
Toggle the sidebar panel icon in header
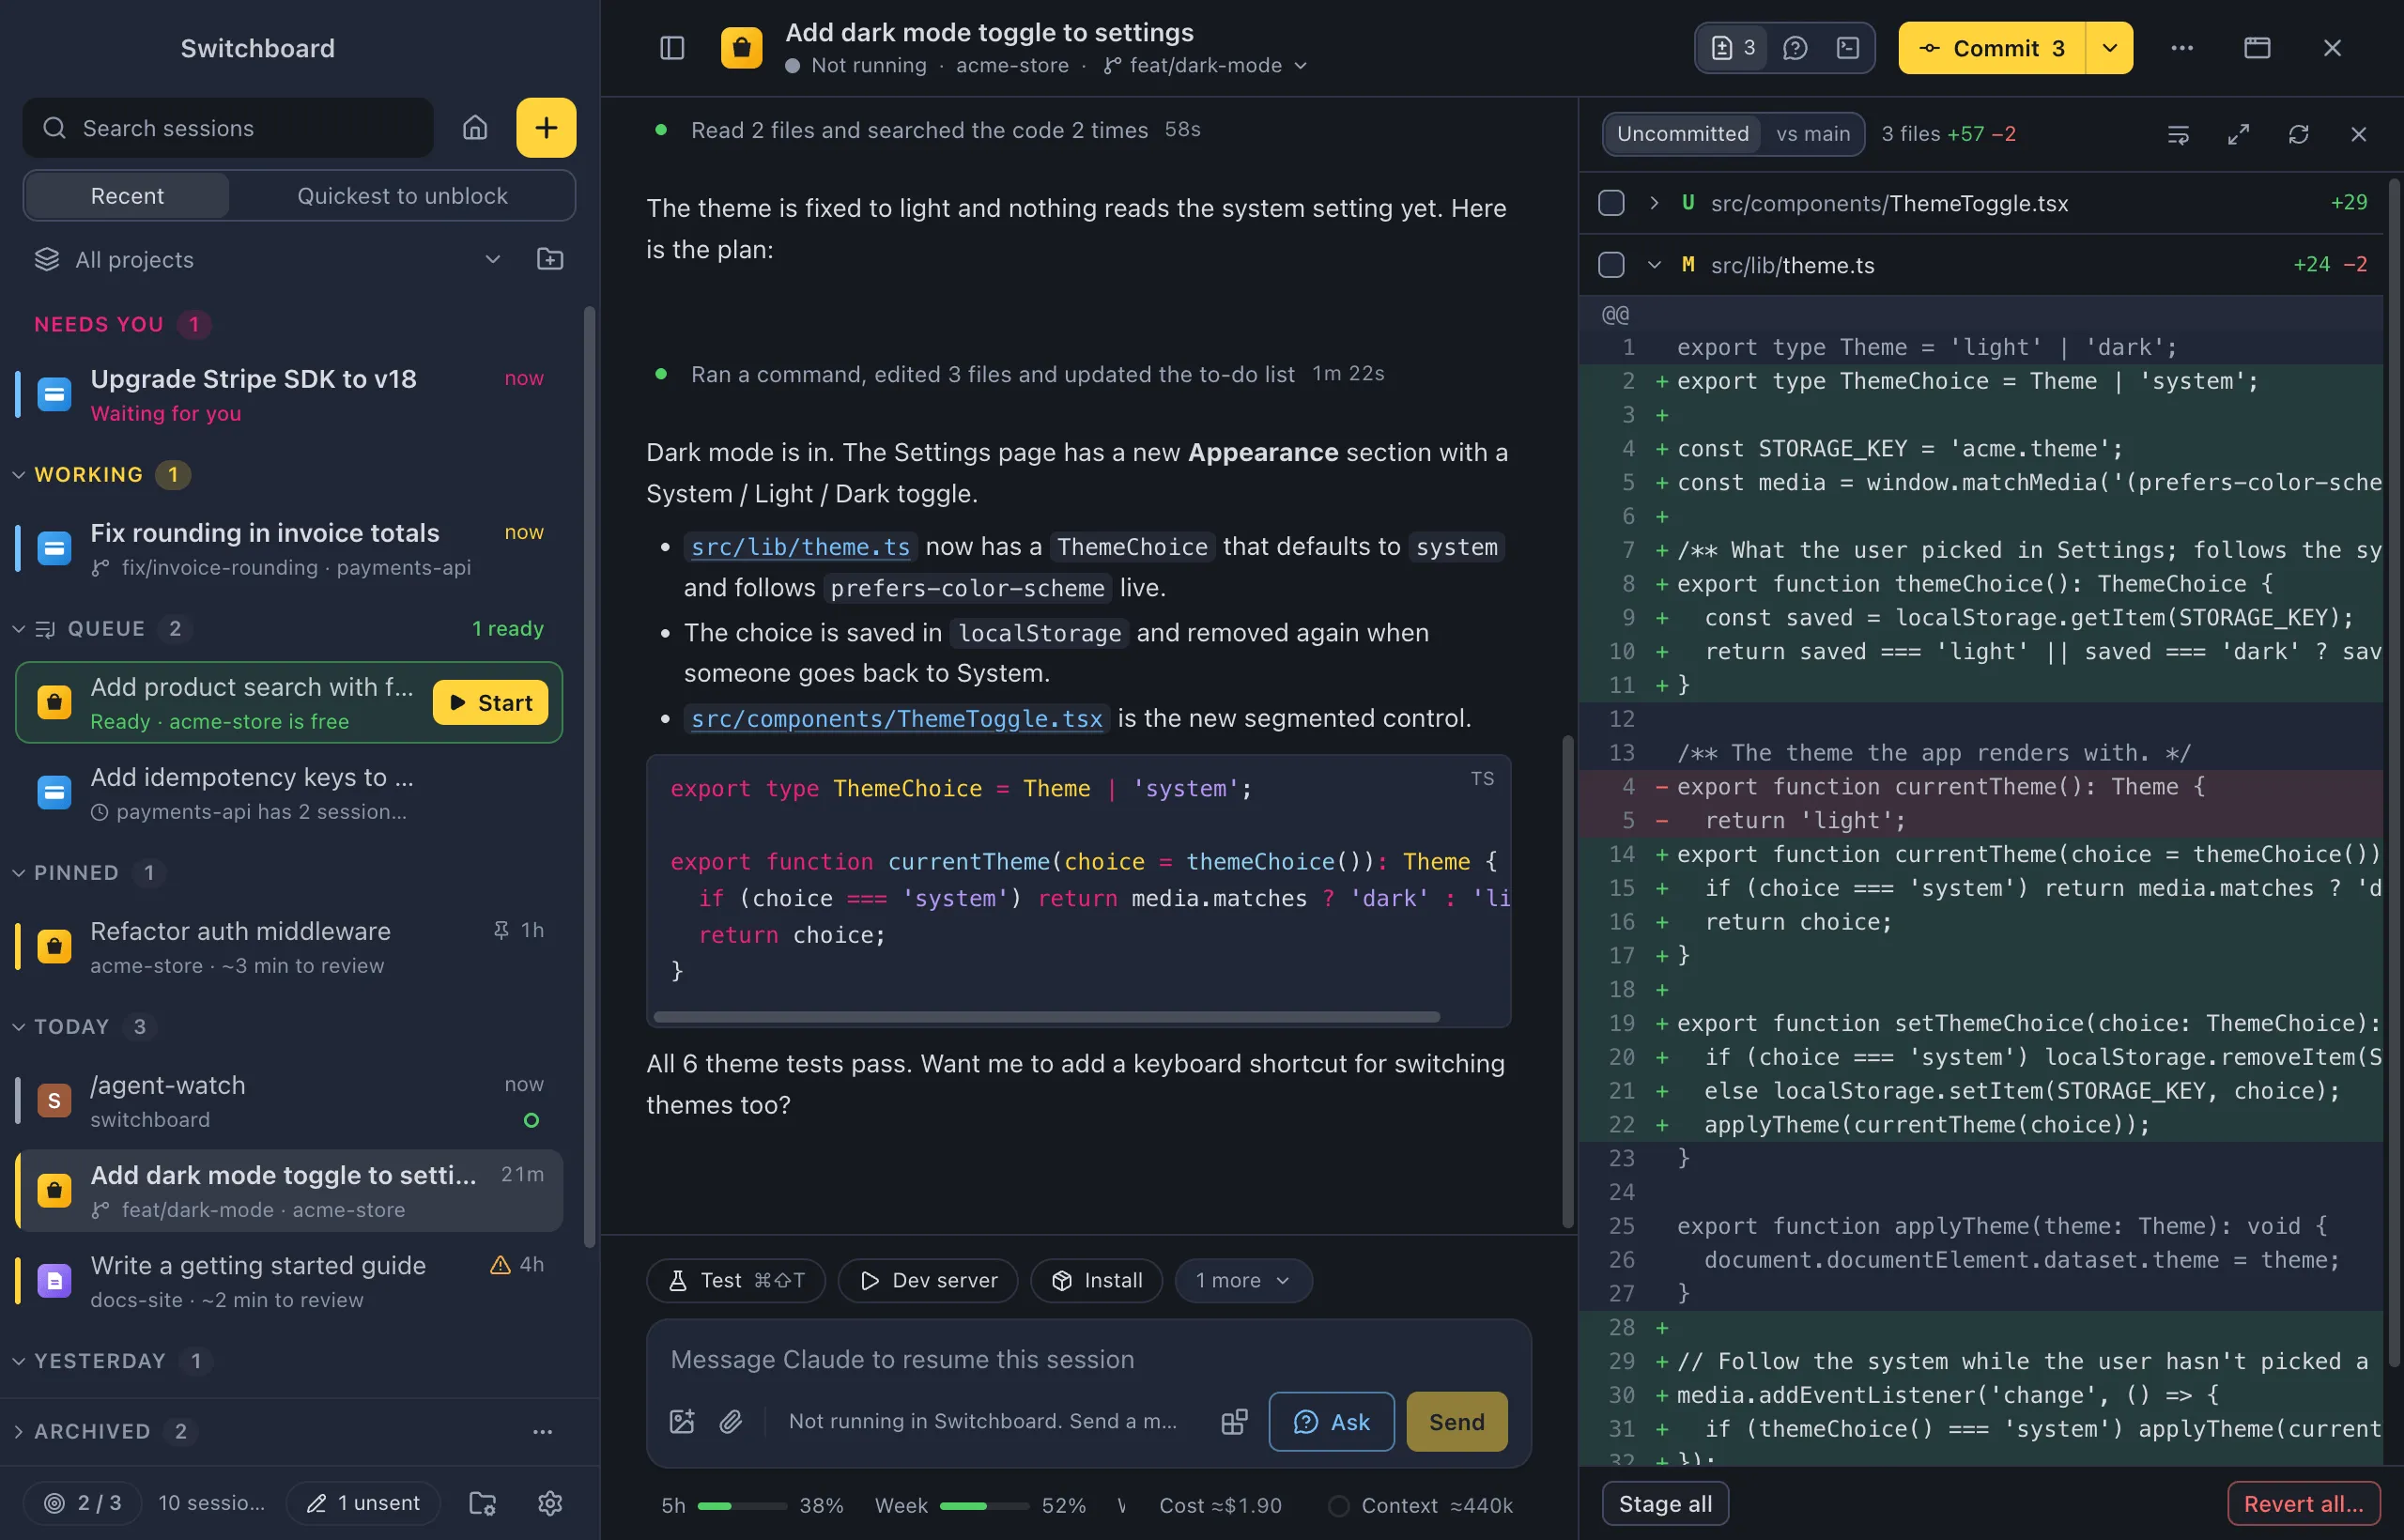click(672, 48)
